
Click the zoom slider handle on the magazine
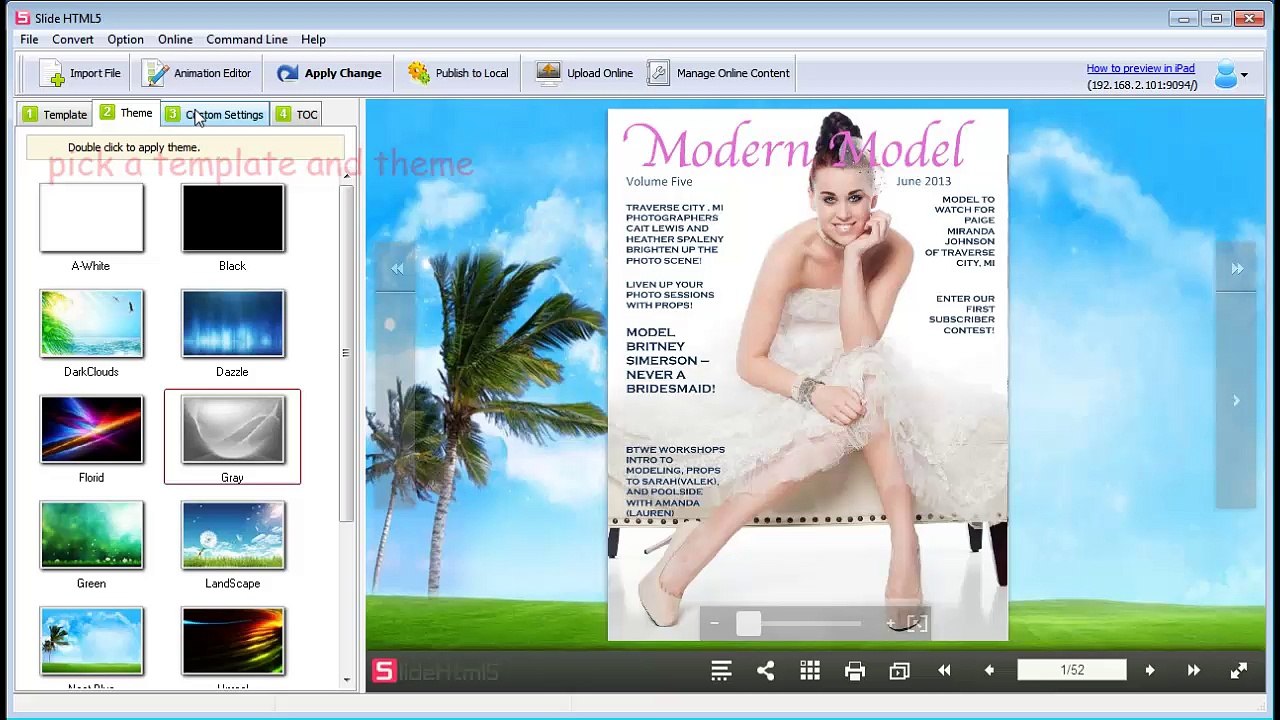pos(748,624)
